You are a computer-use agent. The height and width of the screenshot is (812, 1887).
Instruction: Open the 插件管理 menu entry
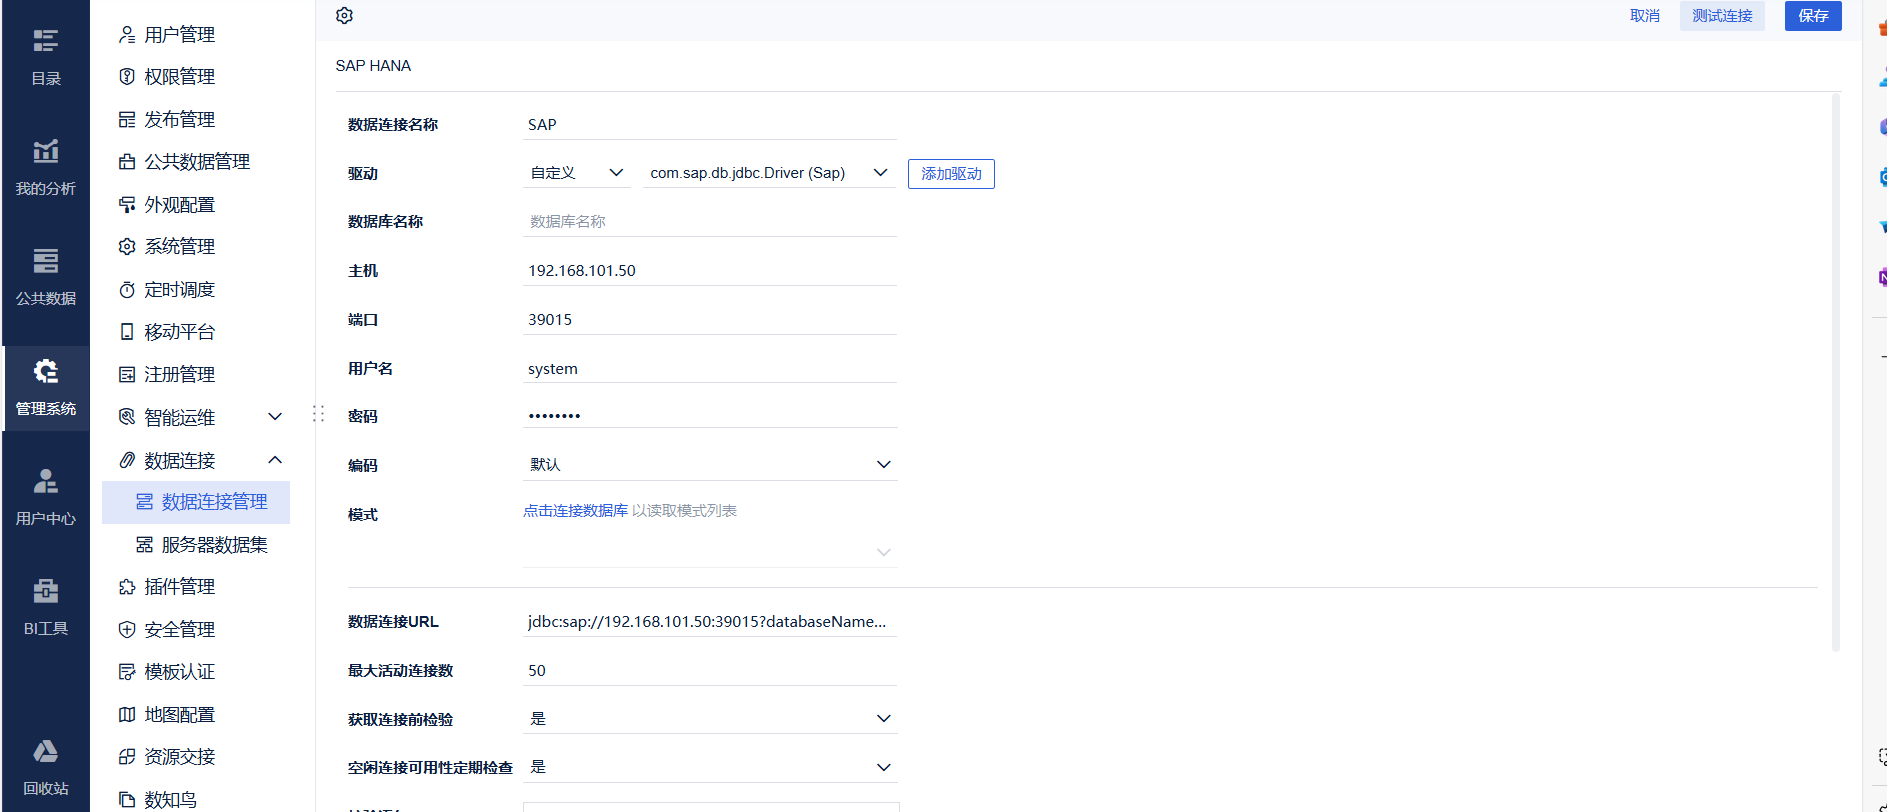tap(180, 587)
